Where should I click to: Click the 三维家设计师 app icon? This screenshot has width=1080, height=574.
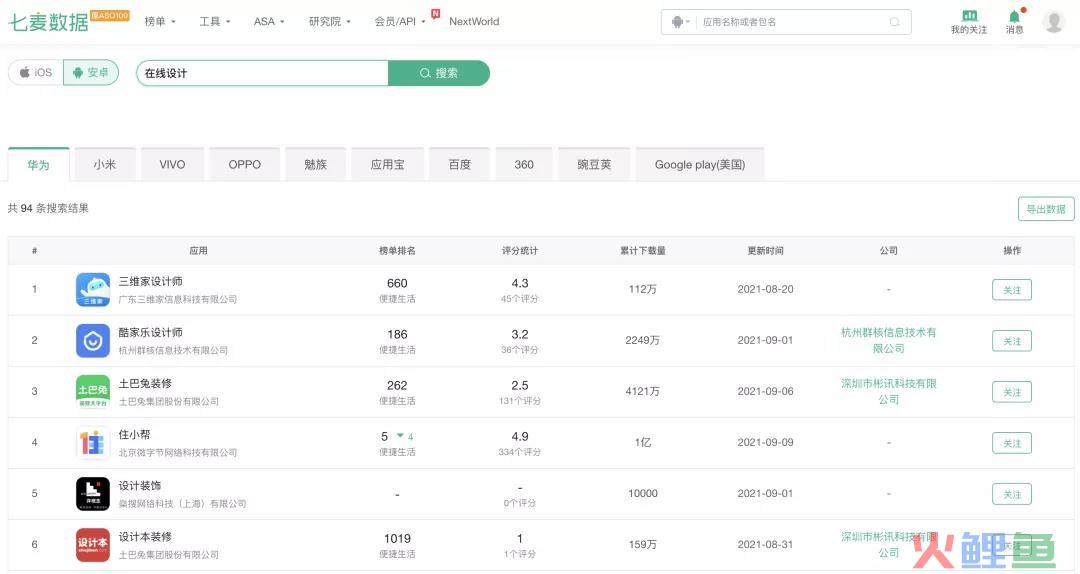tap(92, 289)
